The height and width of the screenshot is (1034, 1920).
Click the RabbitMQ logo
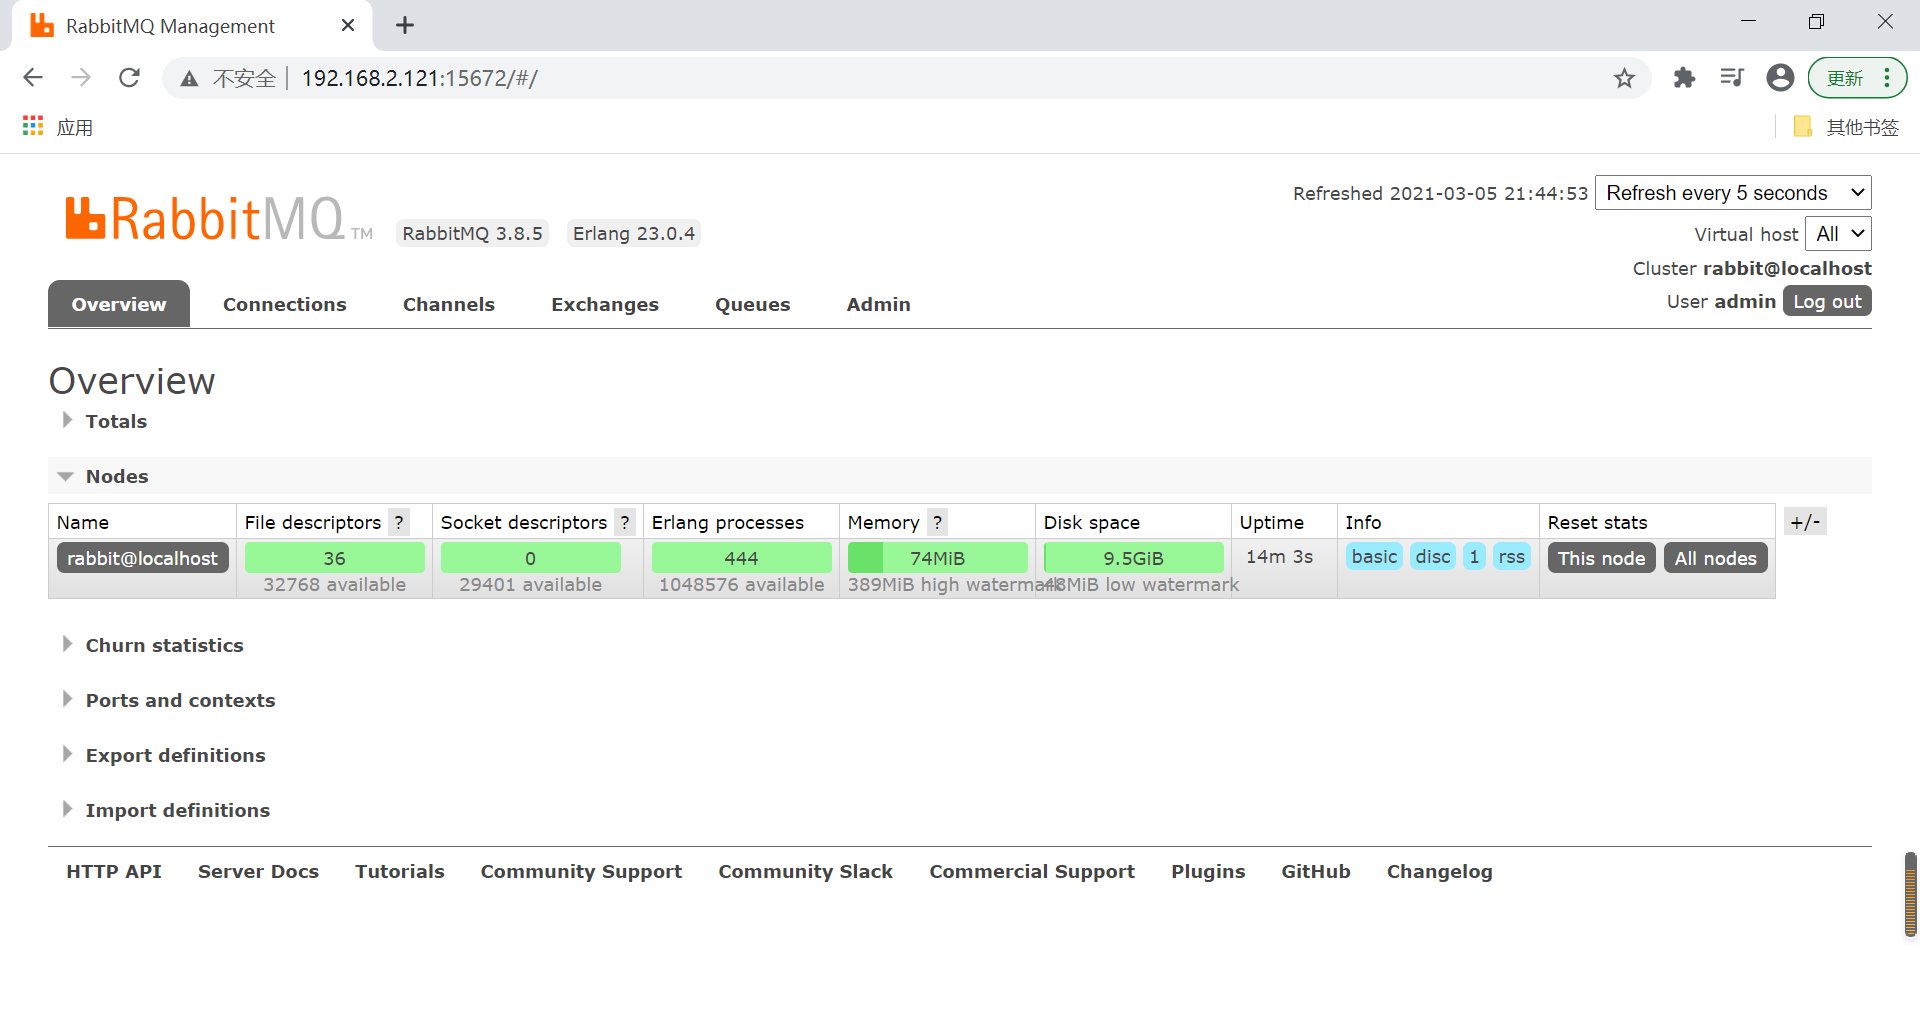218,218
